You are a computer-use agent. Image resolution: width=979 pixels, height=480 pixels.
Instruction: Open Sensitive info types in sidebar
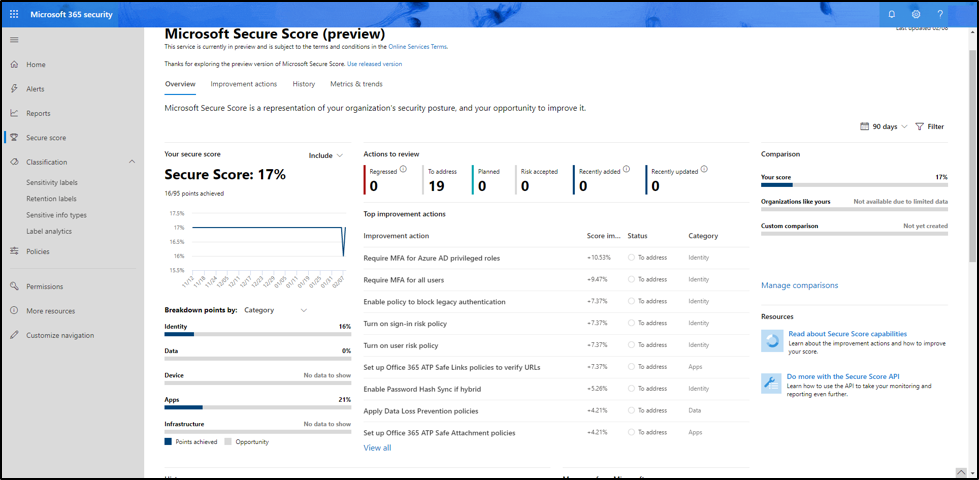(x=56, y=215)
